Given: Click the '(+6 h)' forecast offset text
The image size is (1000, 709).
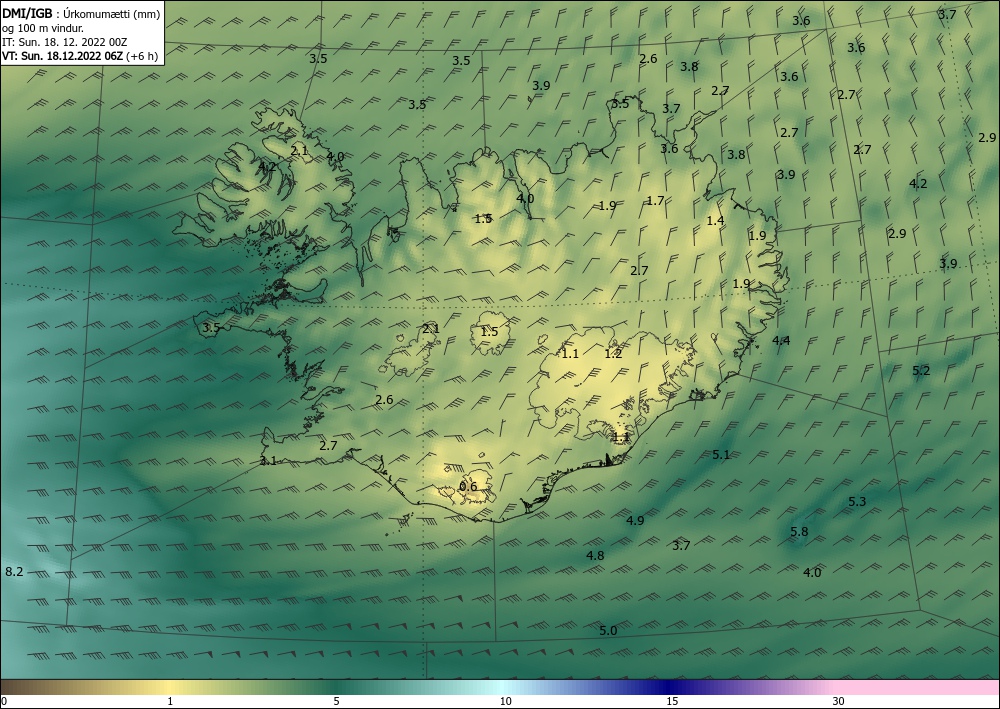Looking at the screenshot, I should click(142, 56).
